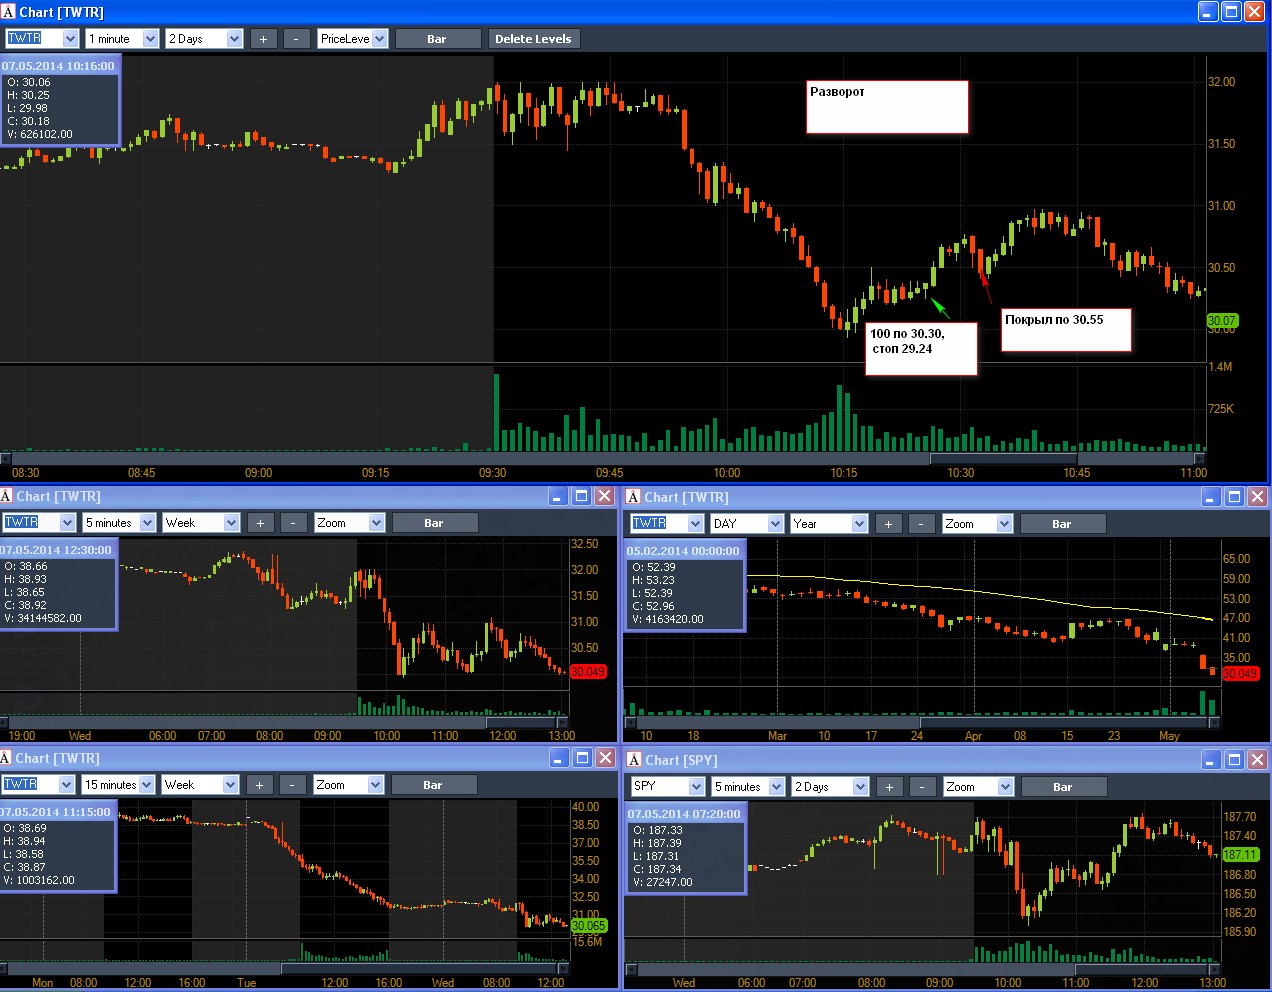1272x992 pixels.
Task: Click the Bar button in the SPY chart
Action: pyautogui.click(x=1063, y=787)
